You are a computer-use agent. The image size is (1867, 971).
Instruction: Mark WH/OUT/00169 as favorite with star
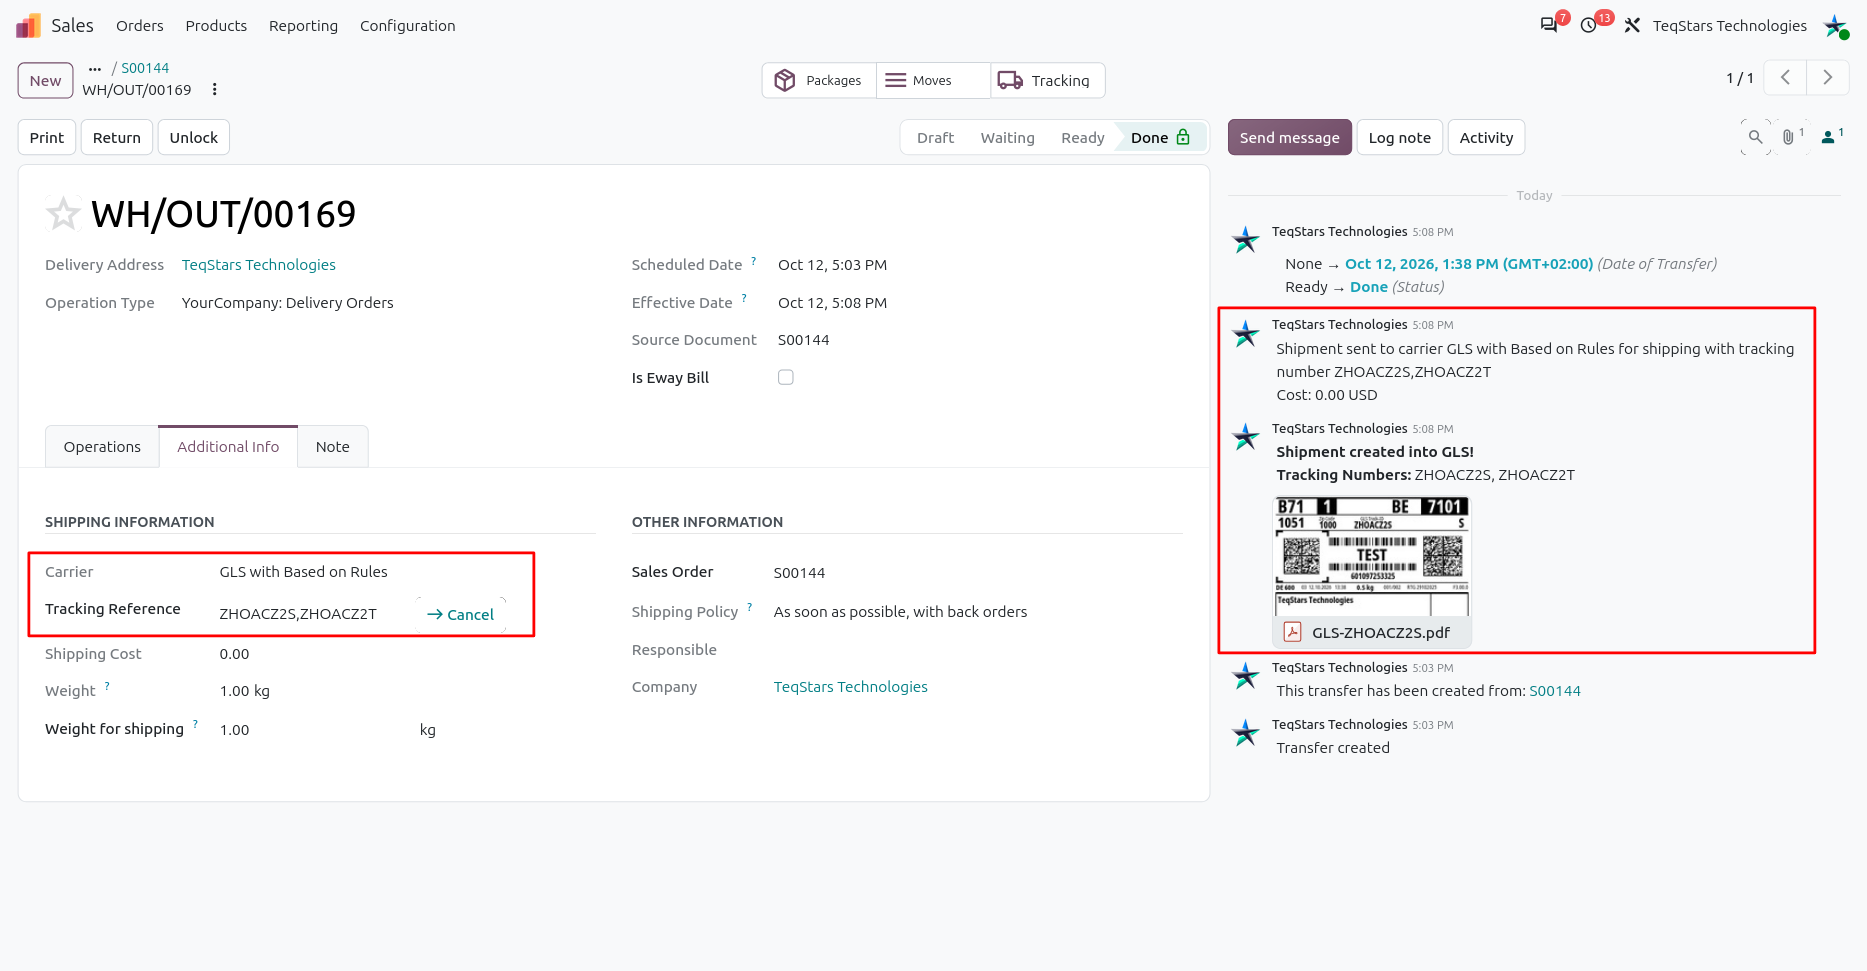tap(63, 213)
